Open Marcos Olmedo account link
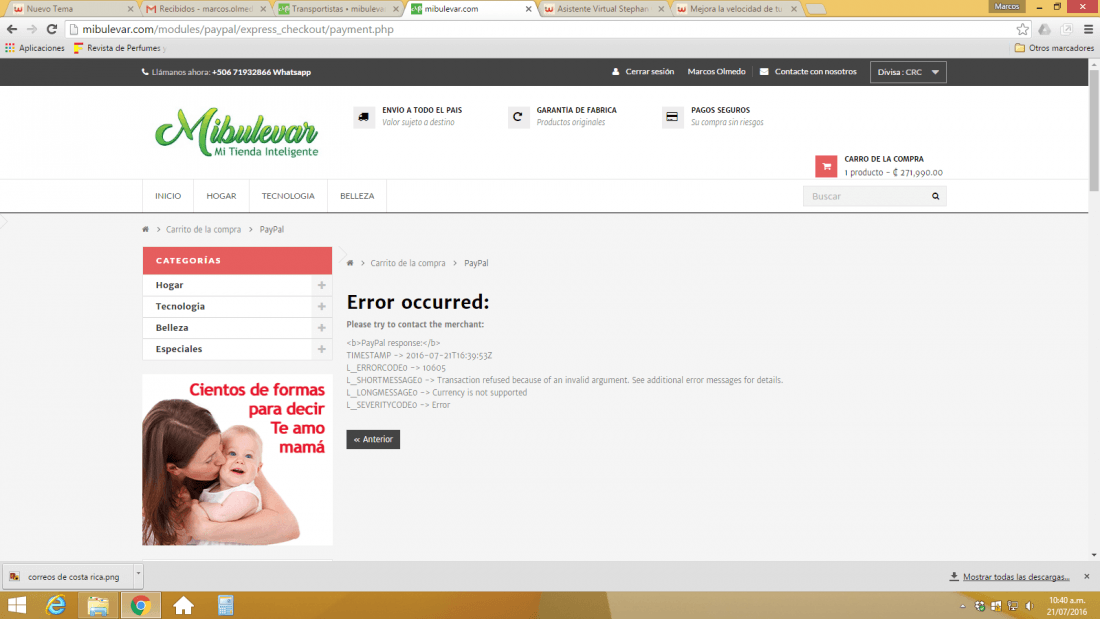Image resolution: width=1100 pixels, height=619 pixels. point(716,72)
